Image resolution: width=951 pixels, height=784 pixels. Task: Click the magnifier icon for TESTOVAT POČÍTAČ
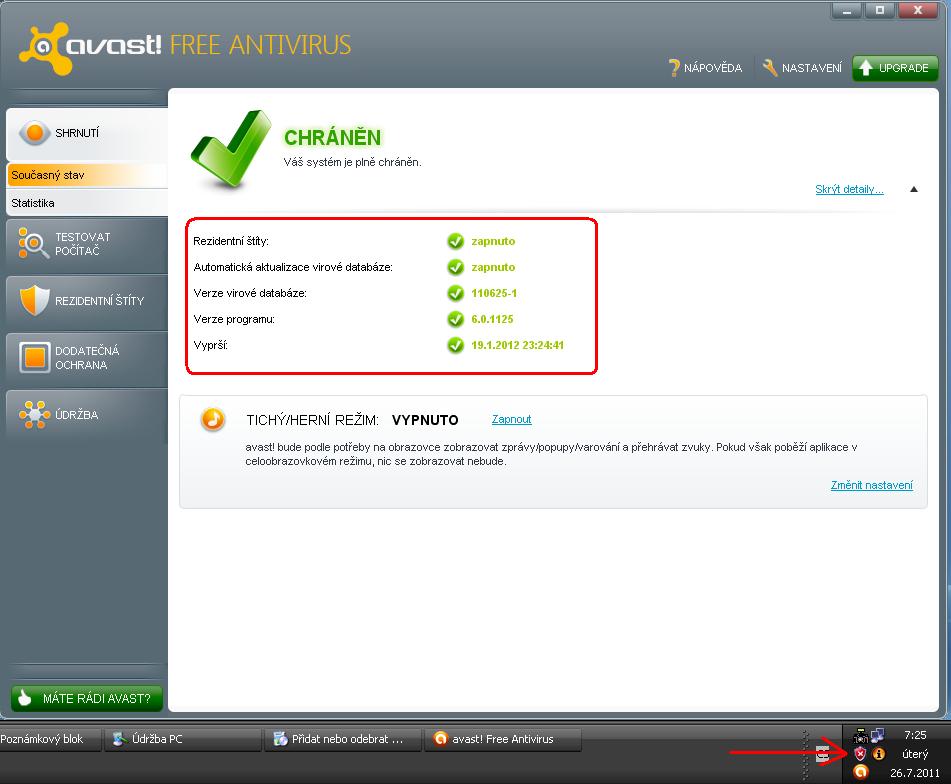(x=33, y=243)
